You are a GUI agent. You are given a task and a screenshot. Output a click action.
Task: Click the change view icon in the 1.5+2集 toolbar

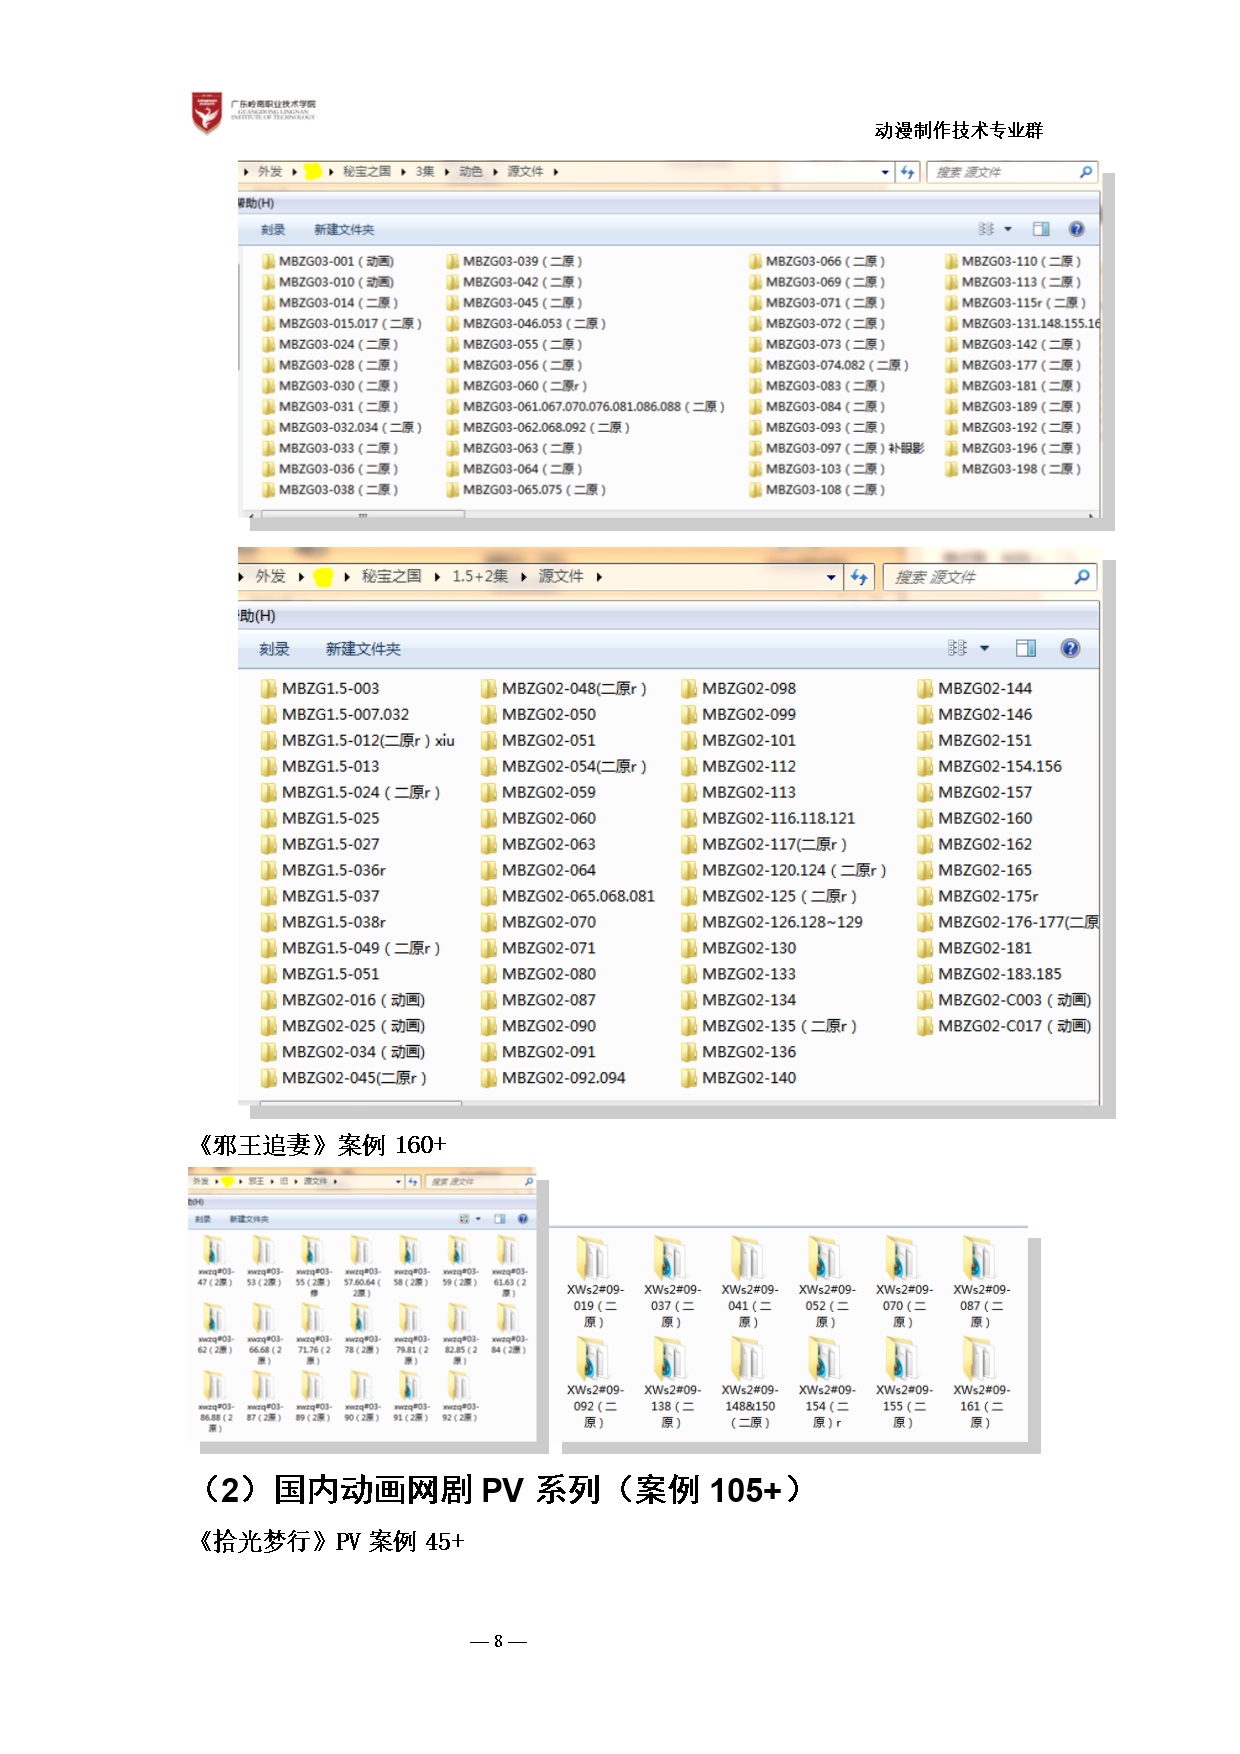coord(957,648)
